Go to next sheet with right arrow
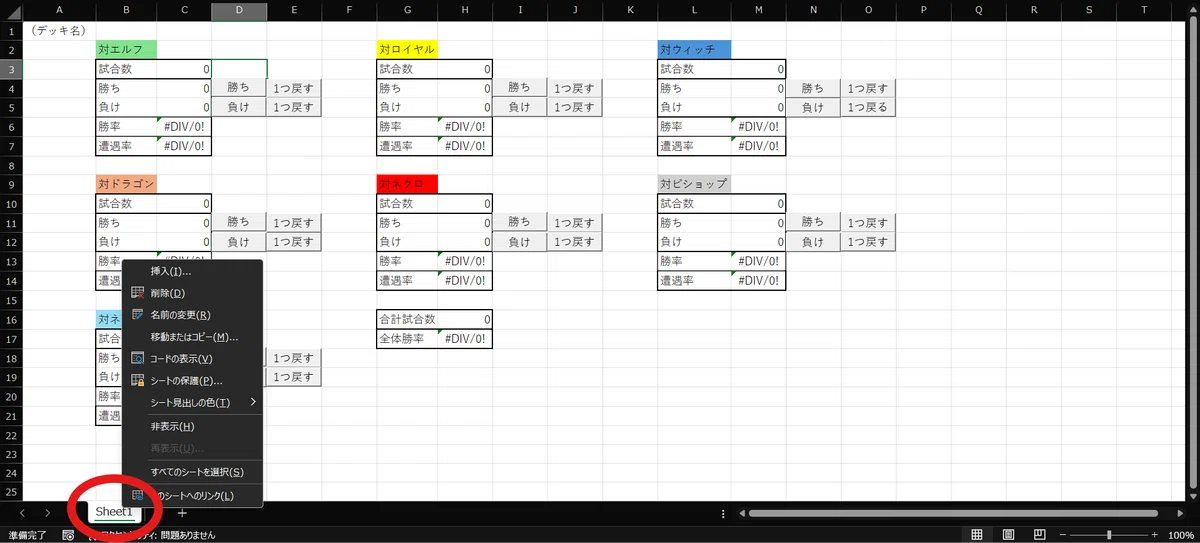 [x=47, y=512]
